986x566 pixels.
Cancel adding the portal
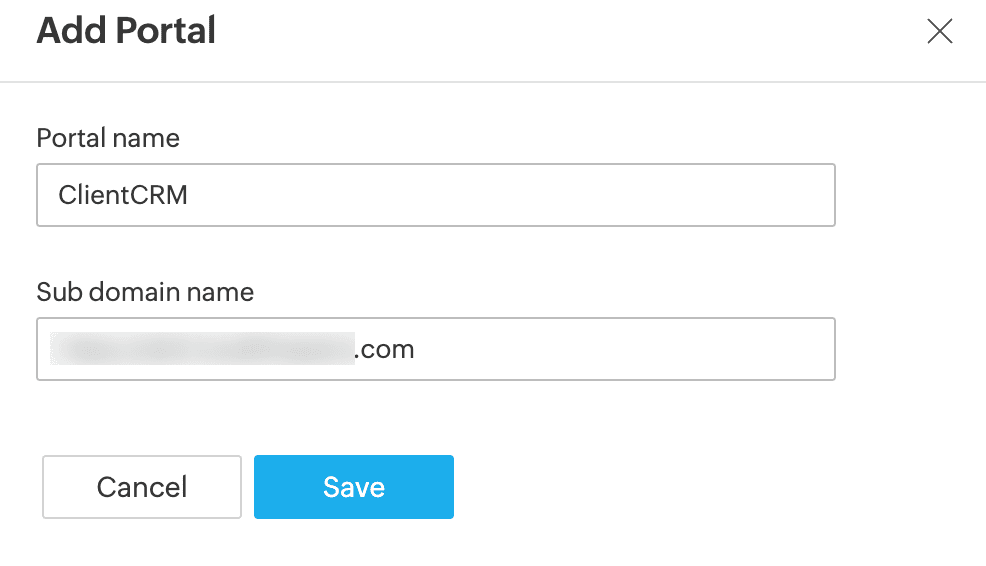click(141, 487)
